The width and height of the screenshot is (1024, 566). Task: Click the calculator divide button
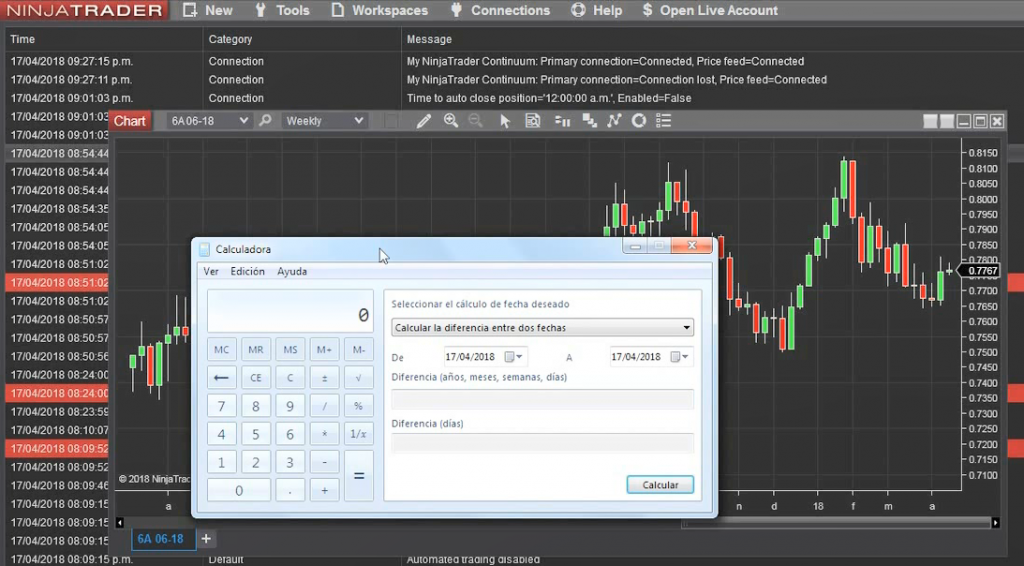[325, 406]
